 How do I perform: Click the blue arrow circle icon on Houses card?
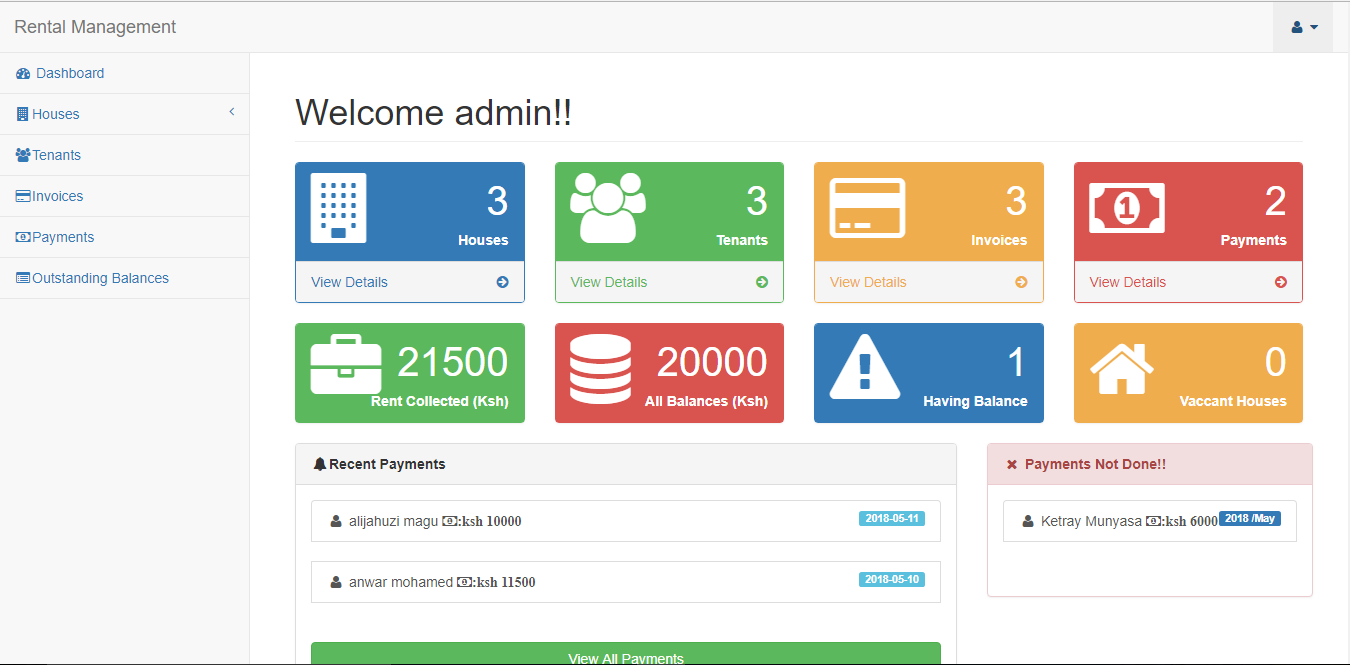pyautogui.click(x=503, y=282)
